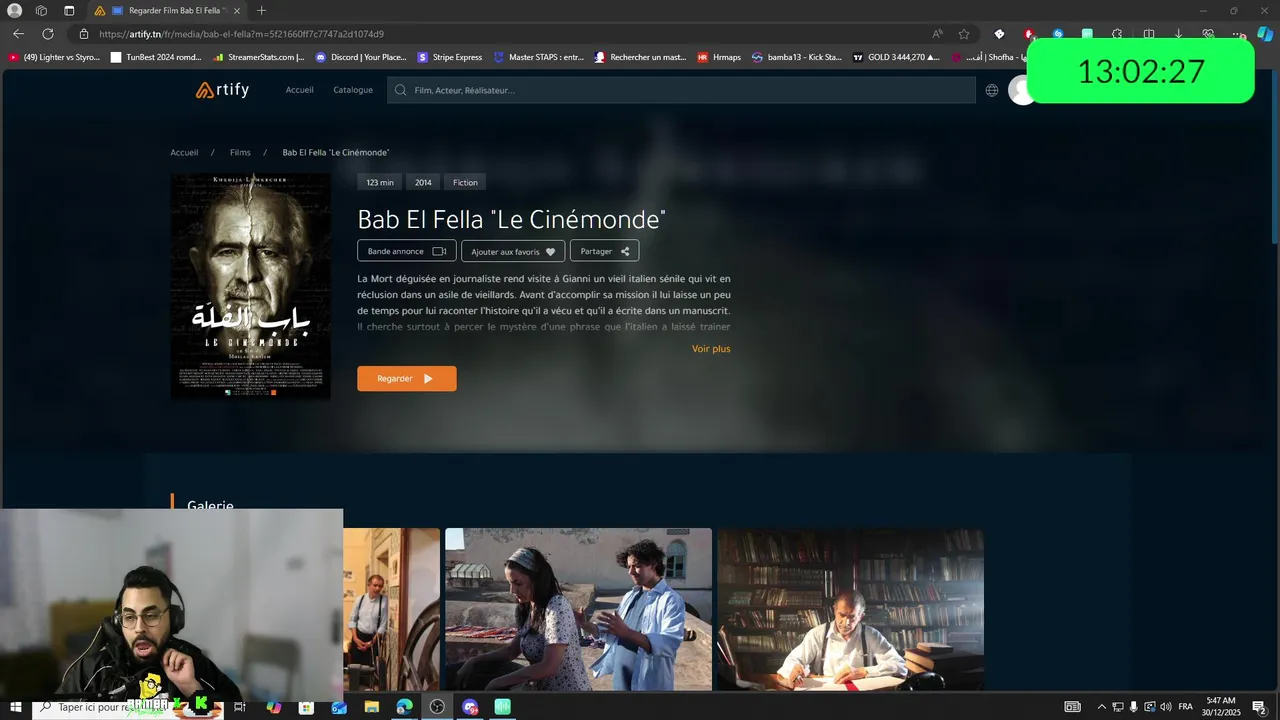Open Task View on taskbar

pos(240,707)
